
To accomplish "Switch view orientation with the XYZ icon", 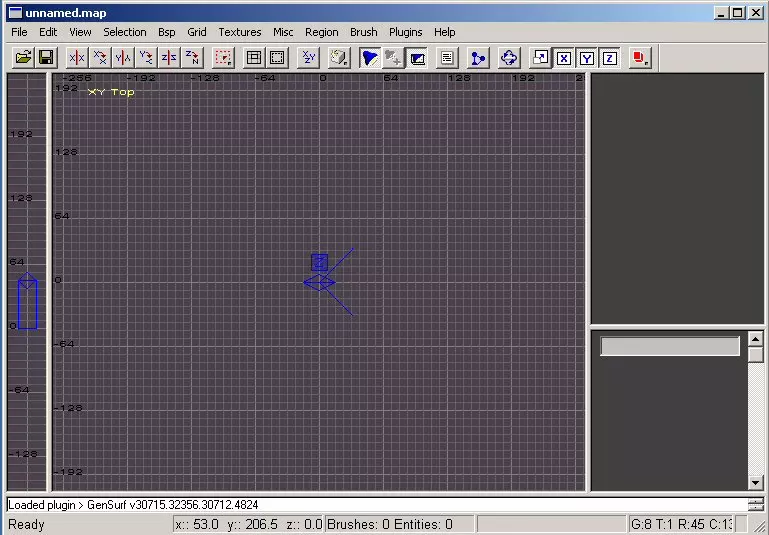I will click(308, 58).
